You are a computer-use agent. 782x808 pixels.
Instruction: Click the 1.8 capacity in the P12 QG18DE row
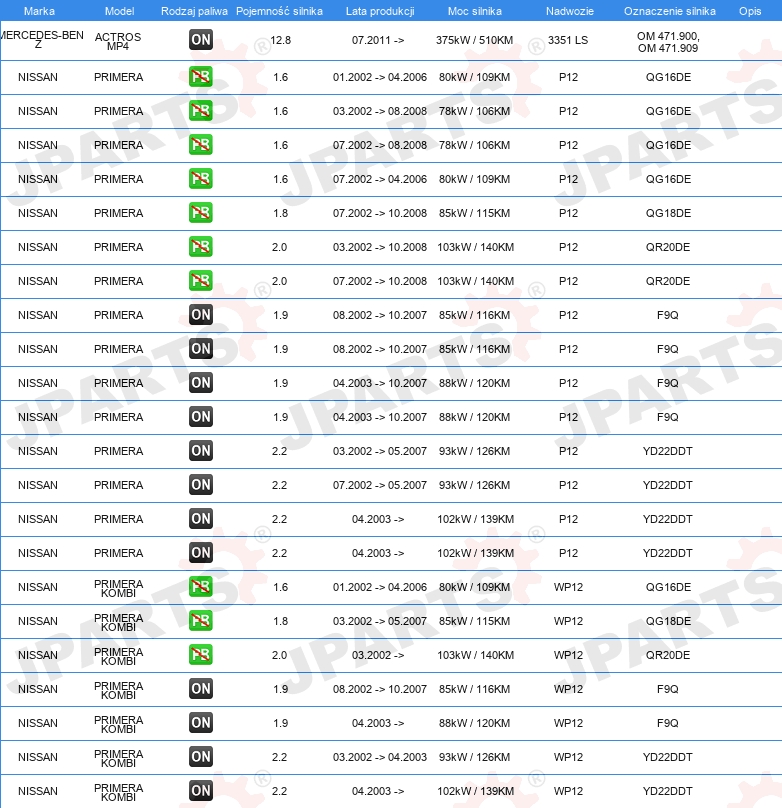(280, 213)
